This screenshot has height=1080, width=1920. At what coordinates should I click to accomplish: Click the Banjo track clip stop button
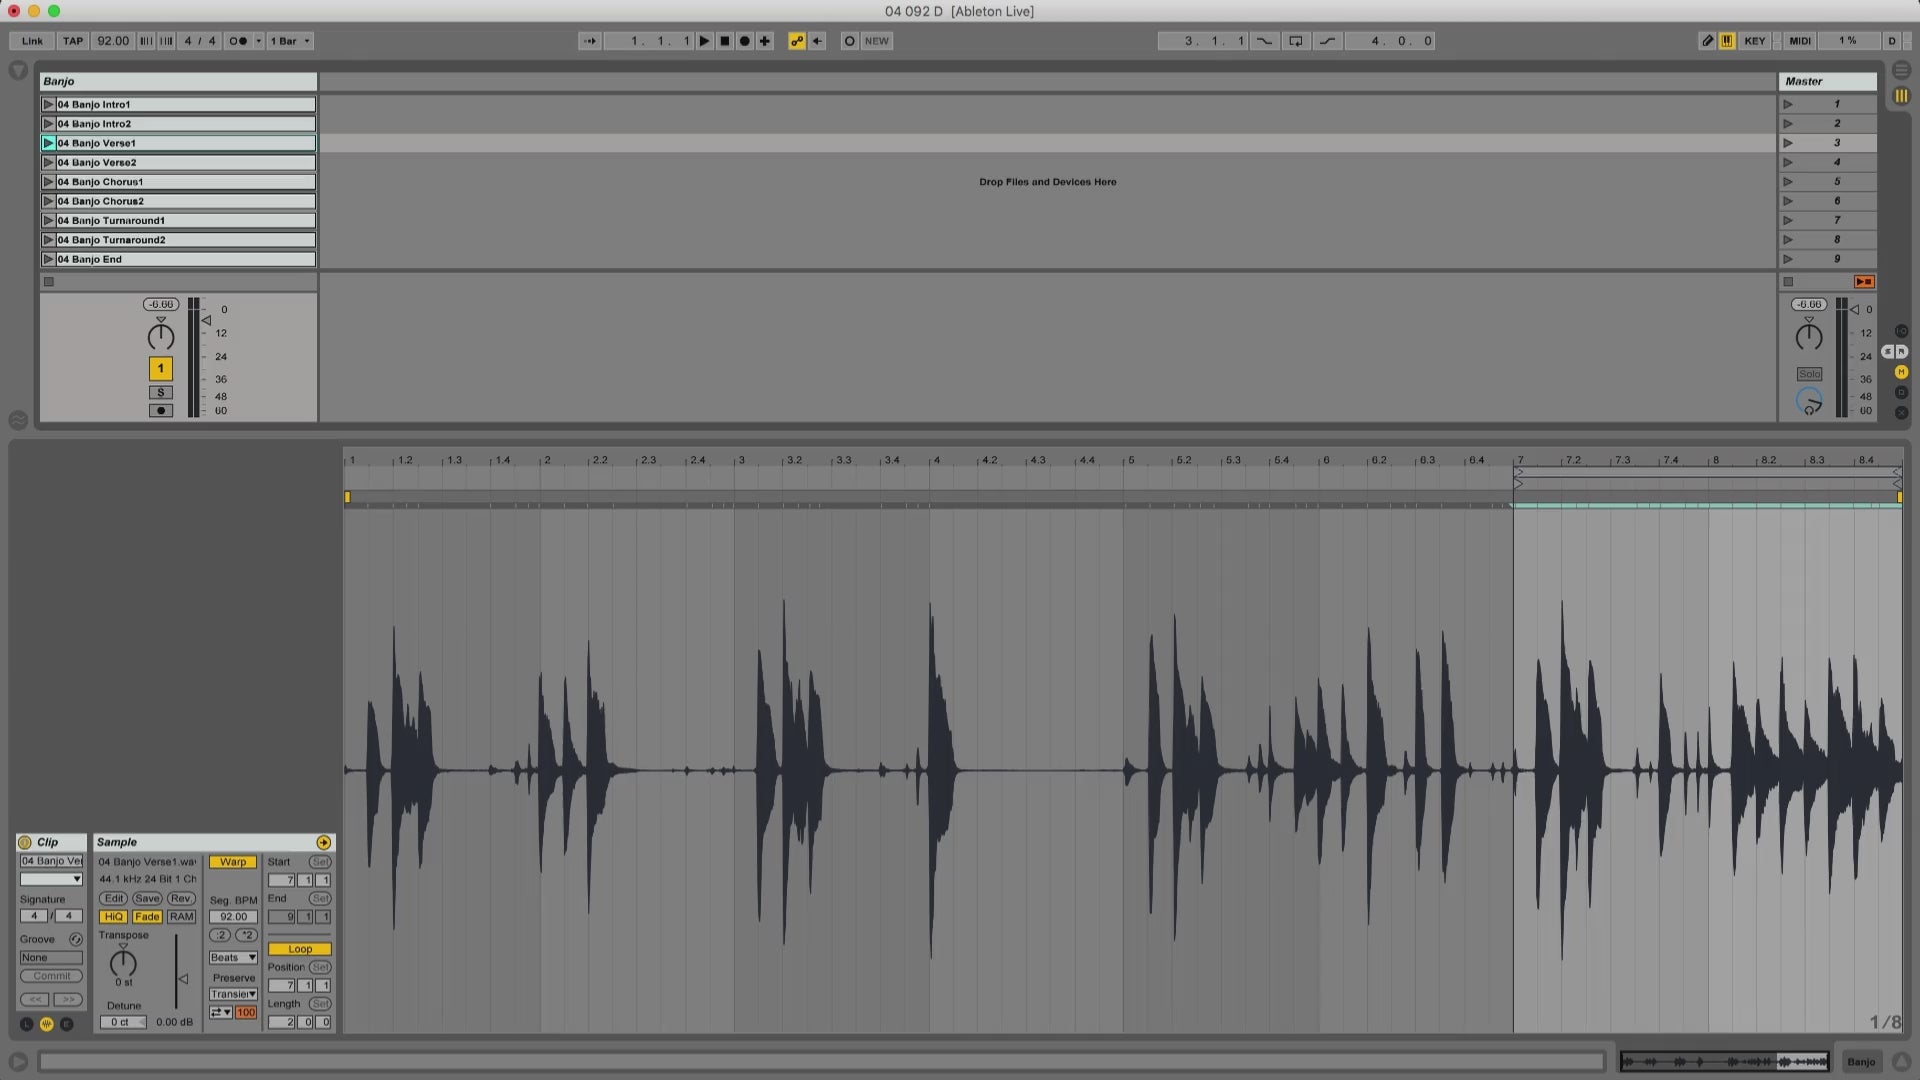click(48, 282)
